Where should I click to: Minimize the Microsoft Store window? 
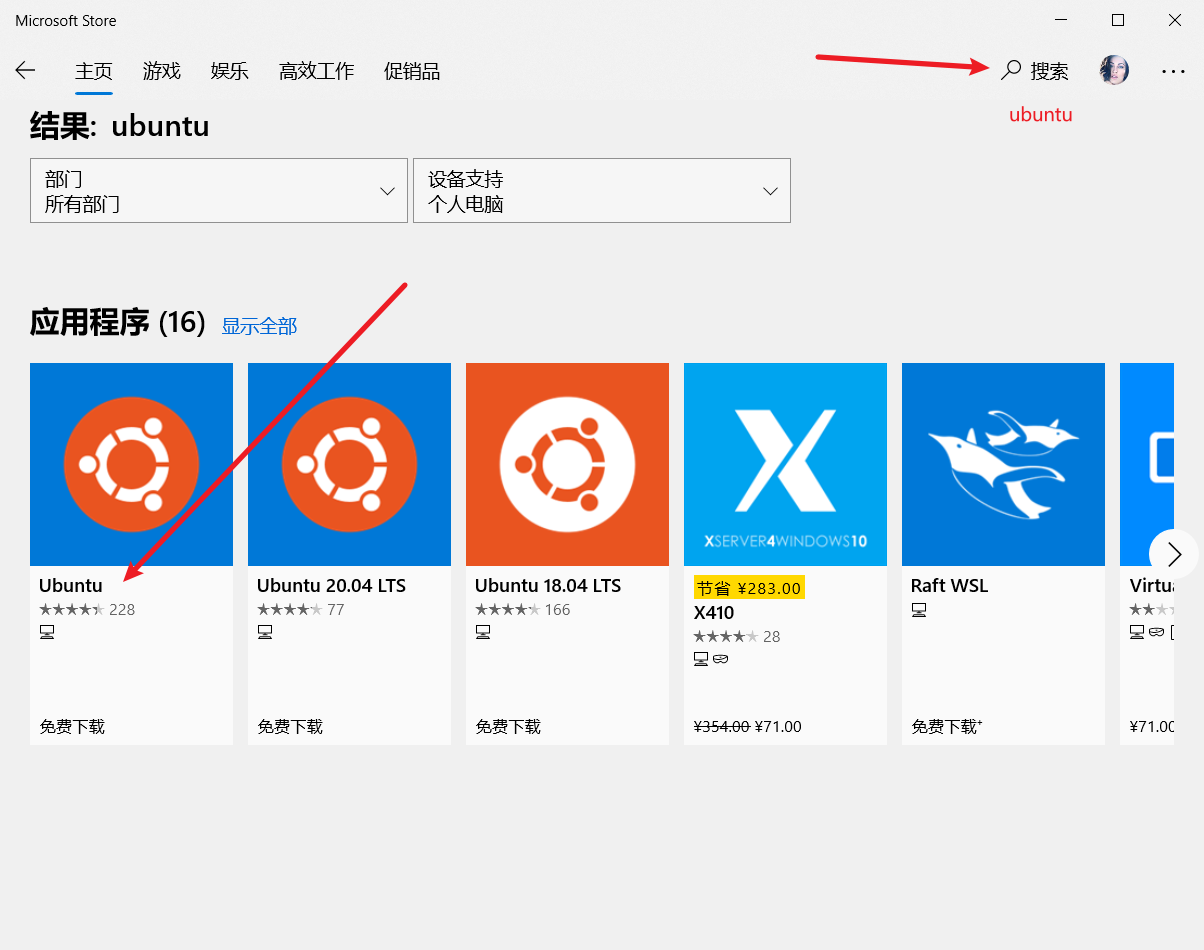[1060, 20]
